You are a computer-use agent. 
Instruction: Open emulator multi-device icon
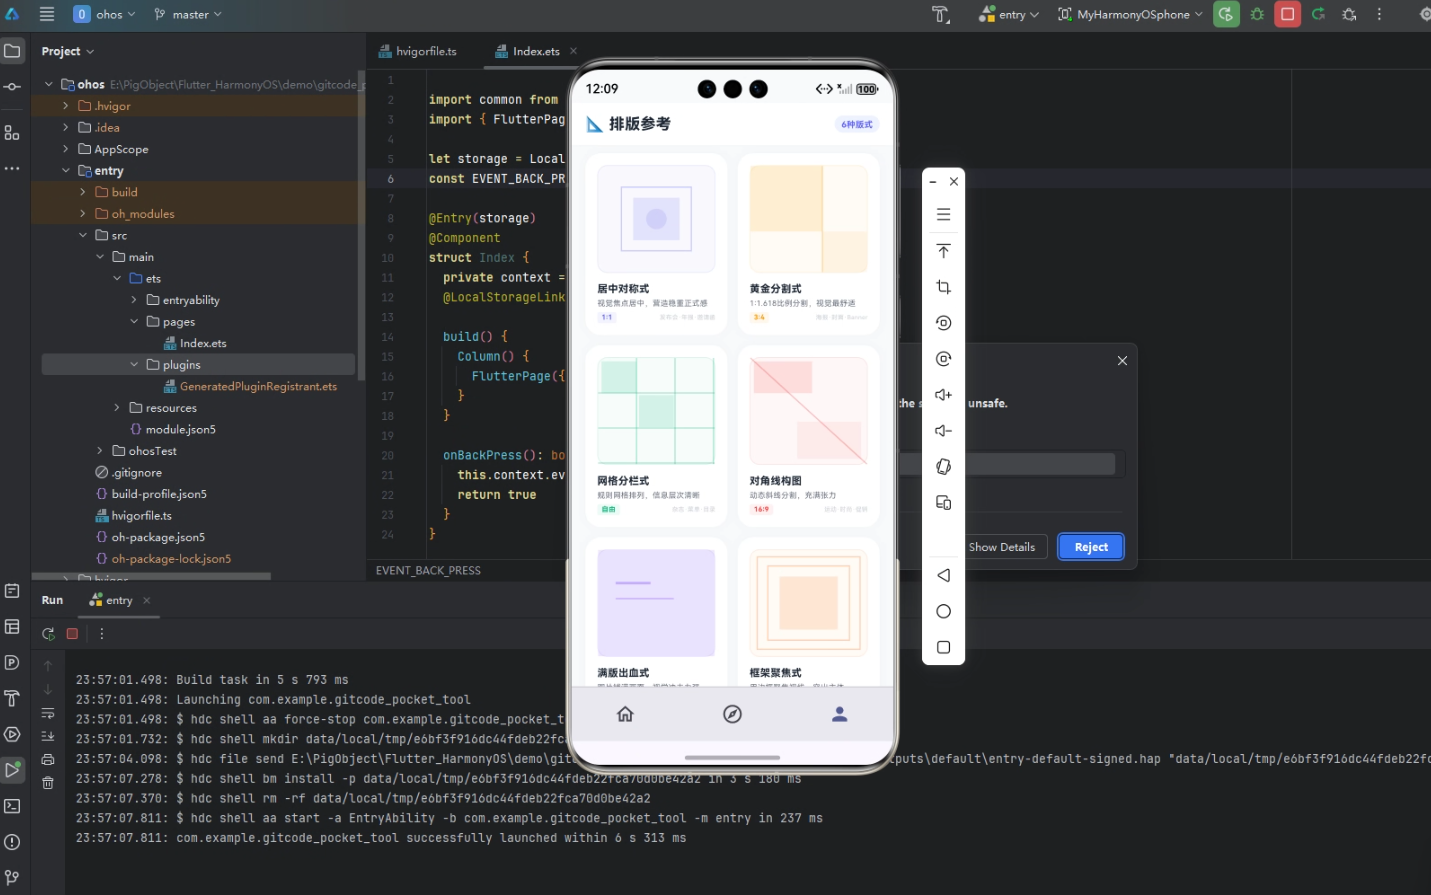coord(943,503)
